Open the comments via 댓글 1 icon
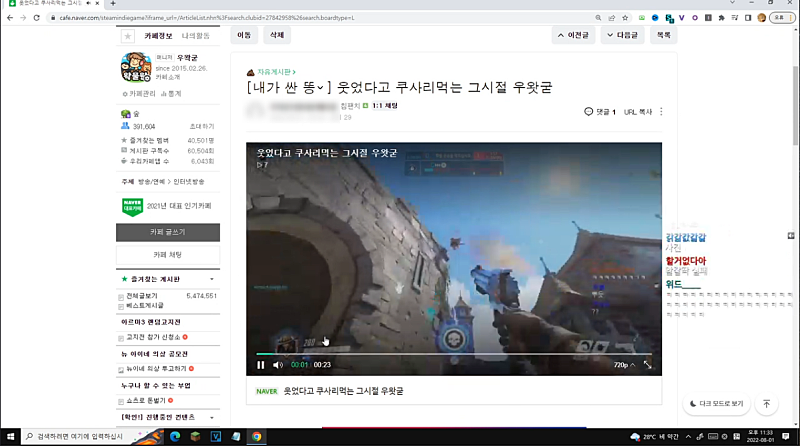 (600, 112)
